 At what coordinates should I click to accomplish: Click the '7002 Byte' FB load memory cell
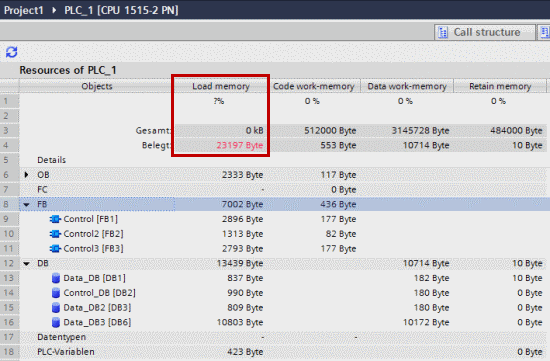tap(242, 204)
